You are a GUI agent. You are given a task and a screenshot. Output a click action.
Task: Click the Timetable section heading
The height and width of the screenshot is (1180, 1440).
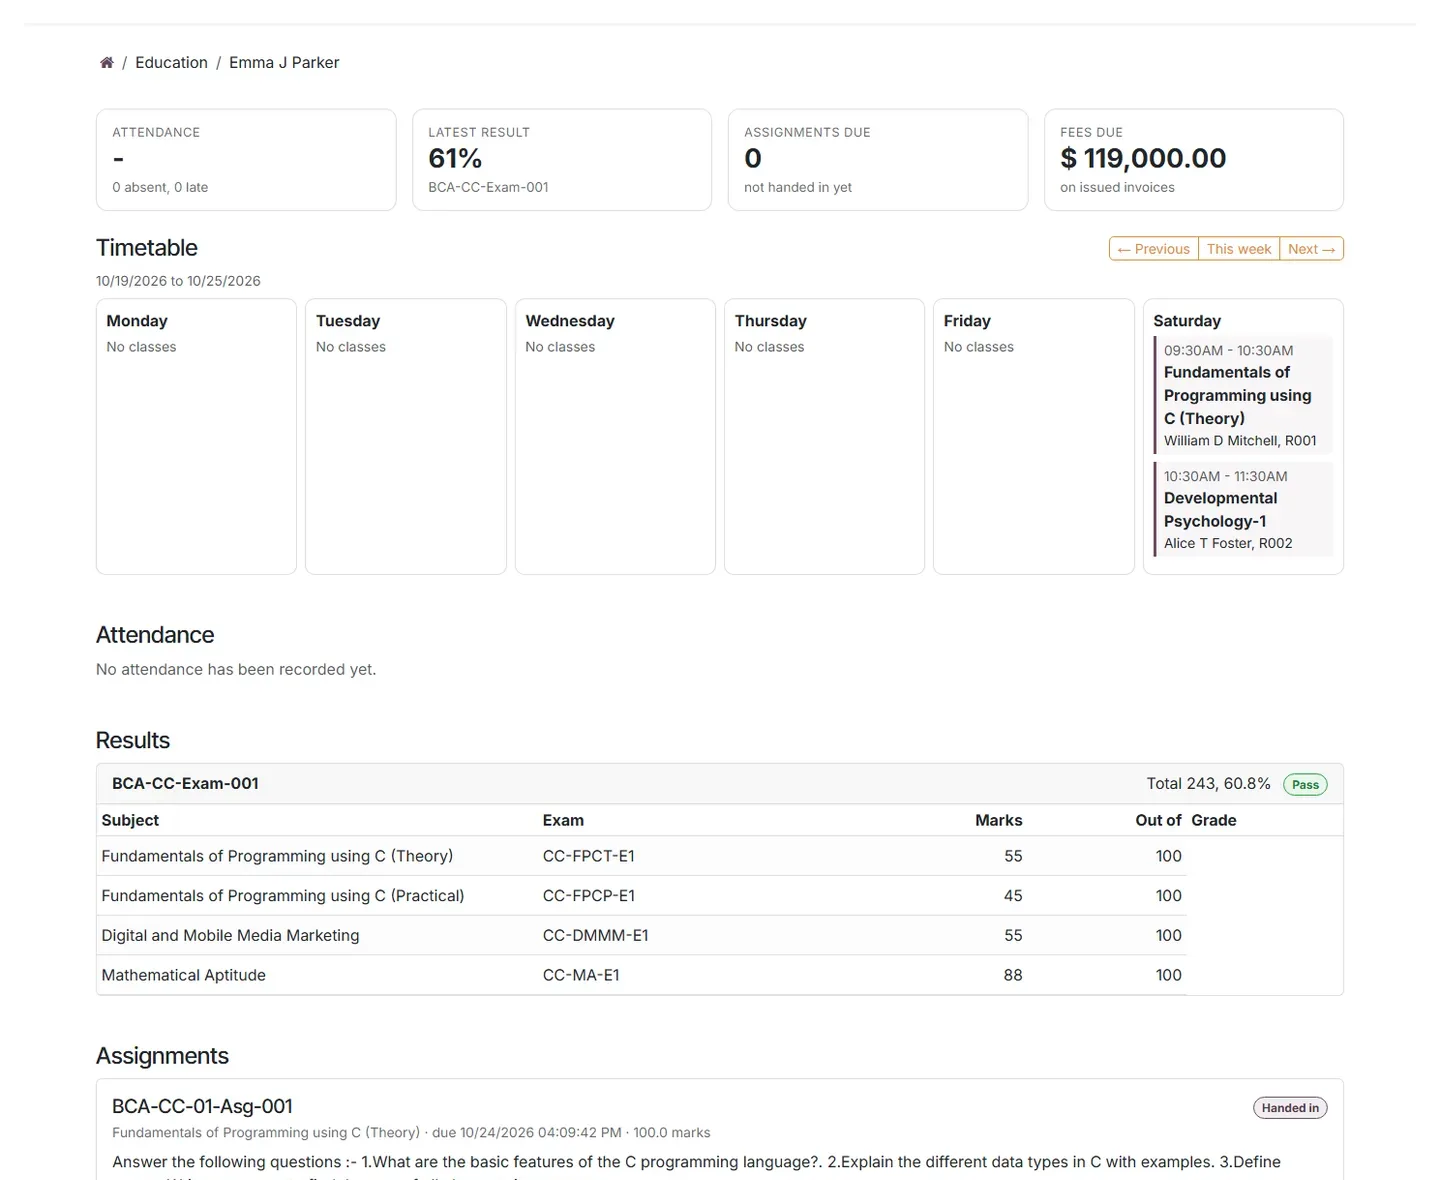tap(147, 248)
